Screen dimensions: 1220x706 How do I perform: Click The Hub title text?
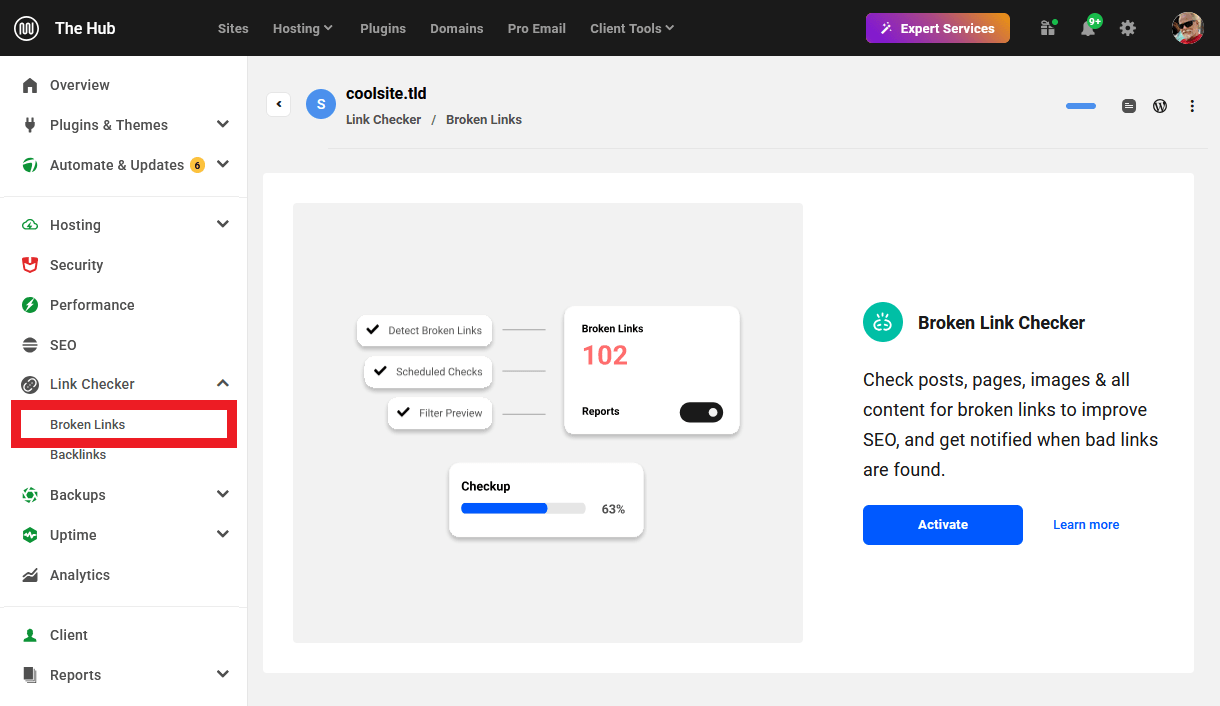click(x=85, y=28)
